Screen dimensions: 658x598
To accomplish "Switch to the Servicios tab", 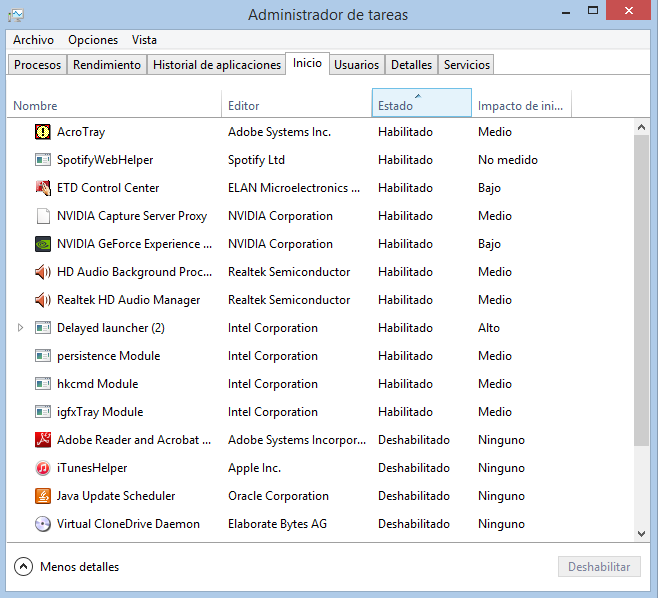I will (x=467, y=65).
